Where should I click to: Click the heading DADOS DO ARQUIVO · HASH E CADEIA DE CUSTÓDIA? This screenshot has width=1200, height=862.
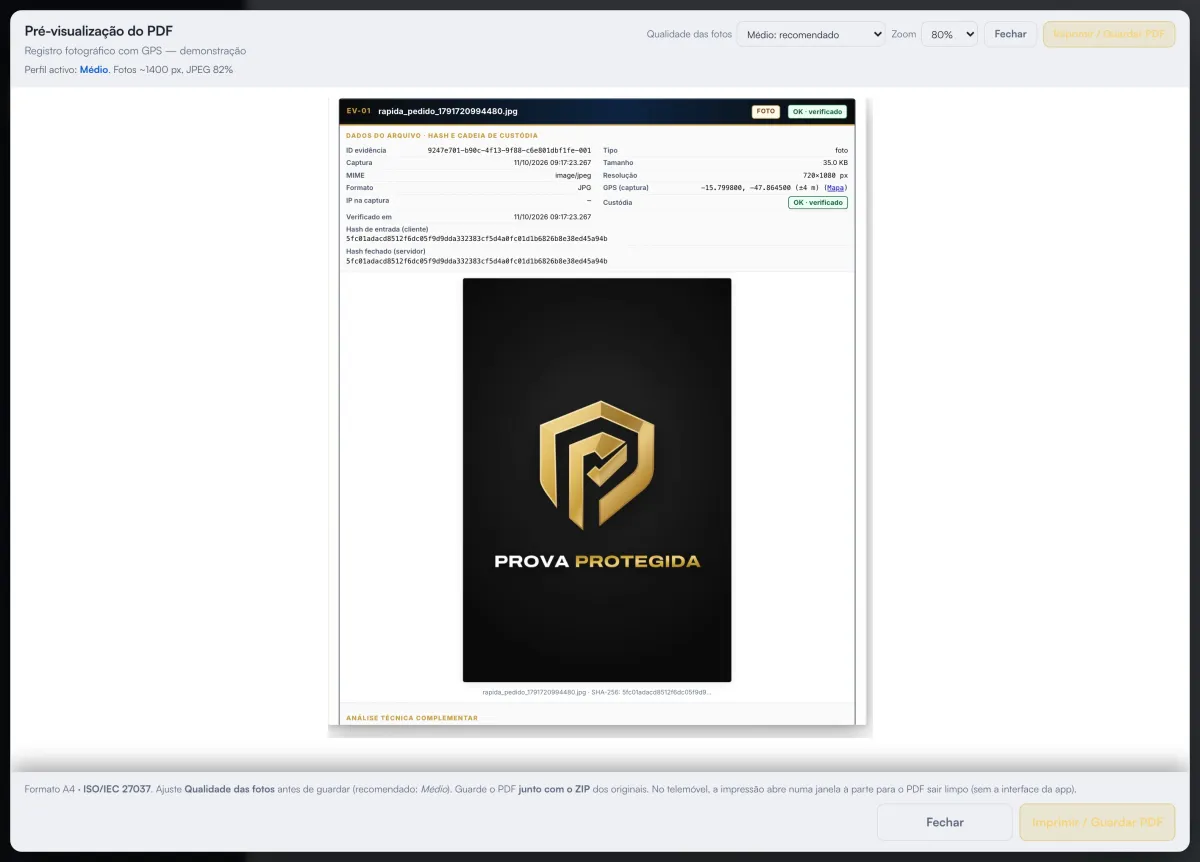coord(442,135)
